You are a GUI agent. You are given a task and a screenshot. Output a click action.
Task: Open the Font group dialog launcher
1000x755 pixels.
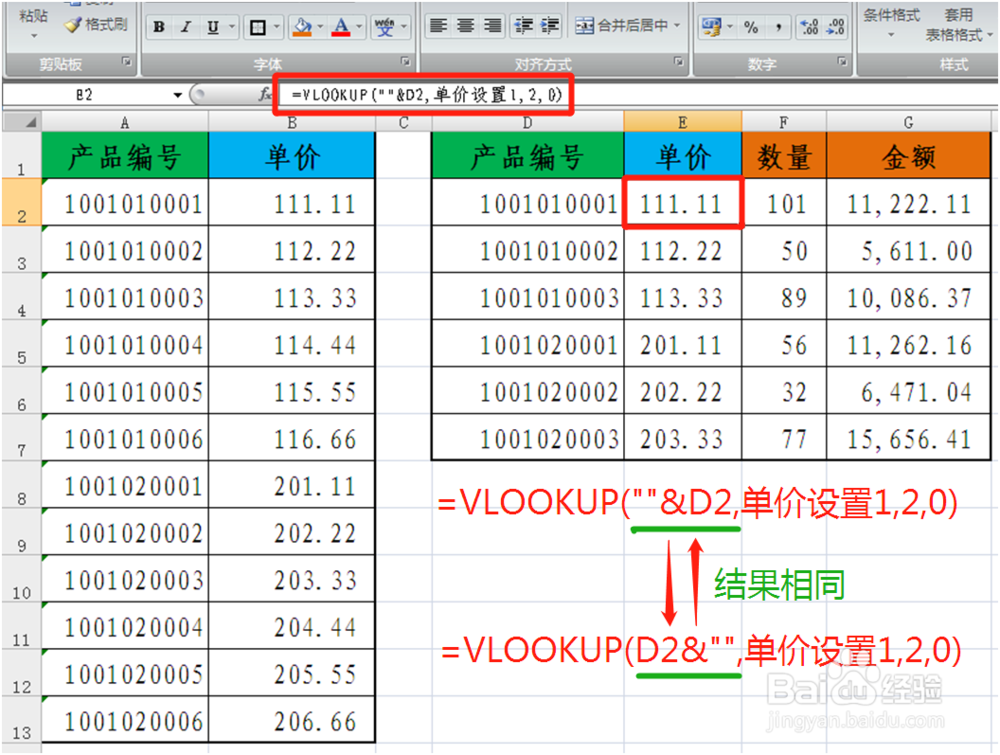(x=406, y=60)
